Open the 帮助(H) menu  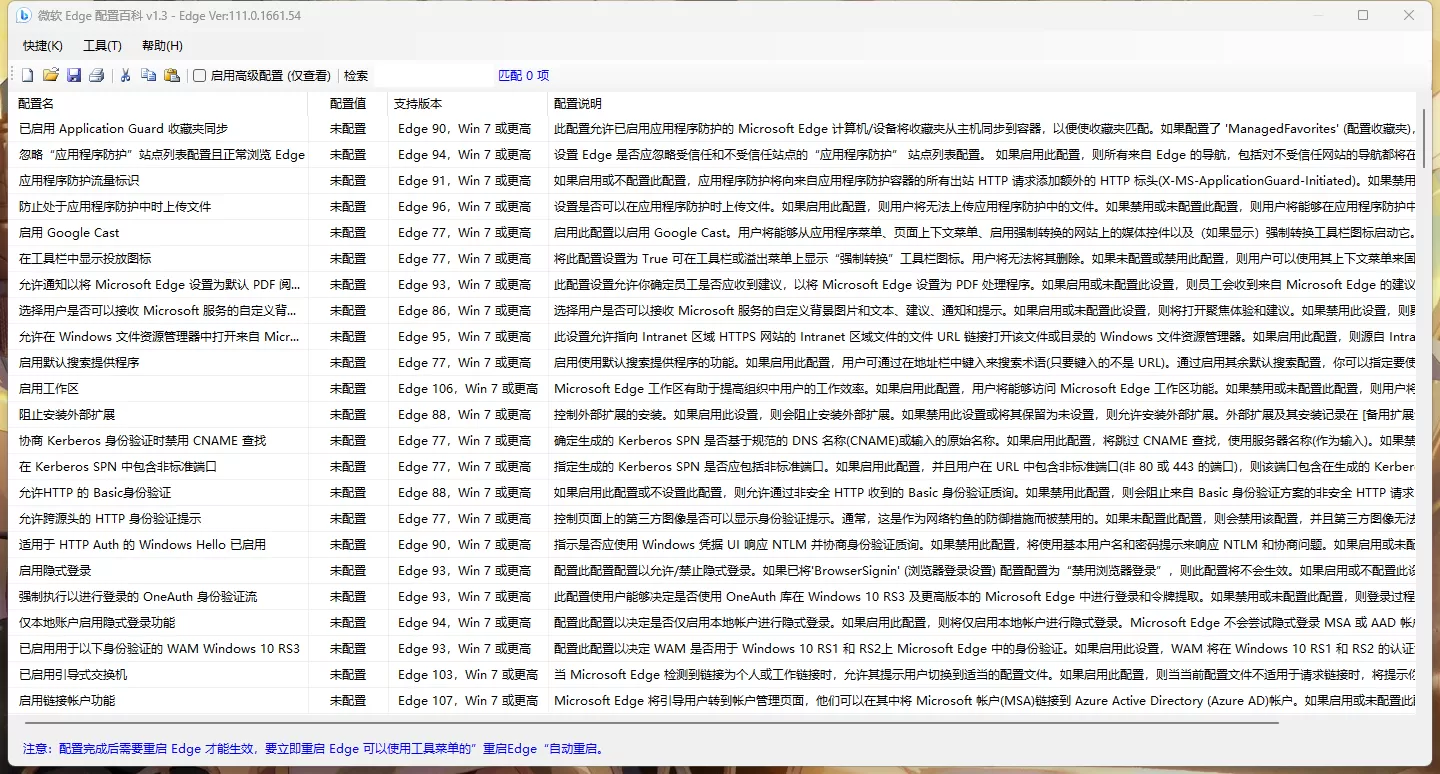(160, 45)
